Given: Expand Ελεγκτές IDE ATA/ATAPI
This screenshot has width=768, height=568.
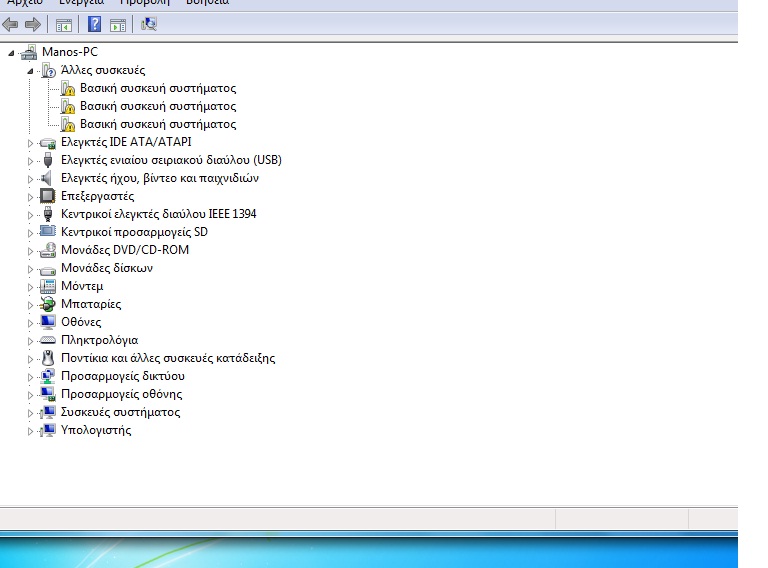Looking at the screenshot, I should point(30,143).
